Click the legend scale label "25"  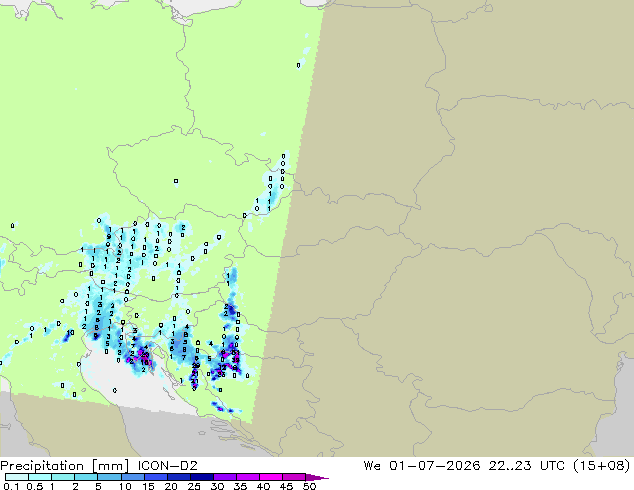(x=194, y=486)
